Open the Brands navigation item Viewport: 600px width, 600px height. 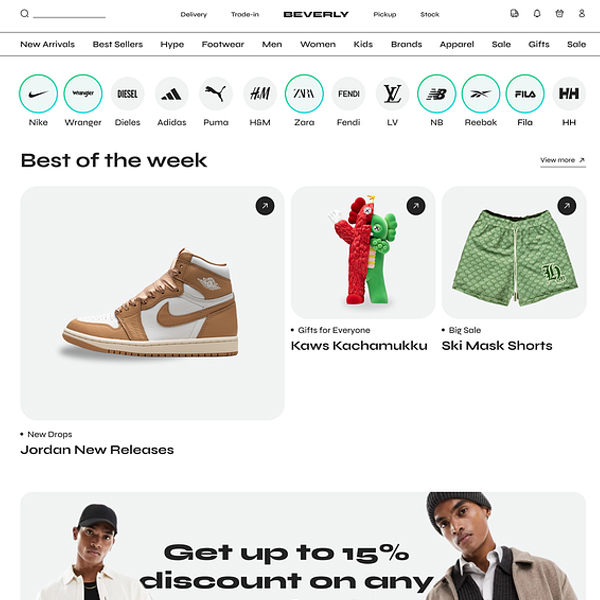point(406,44)
